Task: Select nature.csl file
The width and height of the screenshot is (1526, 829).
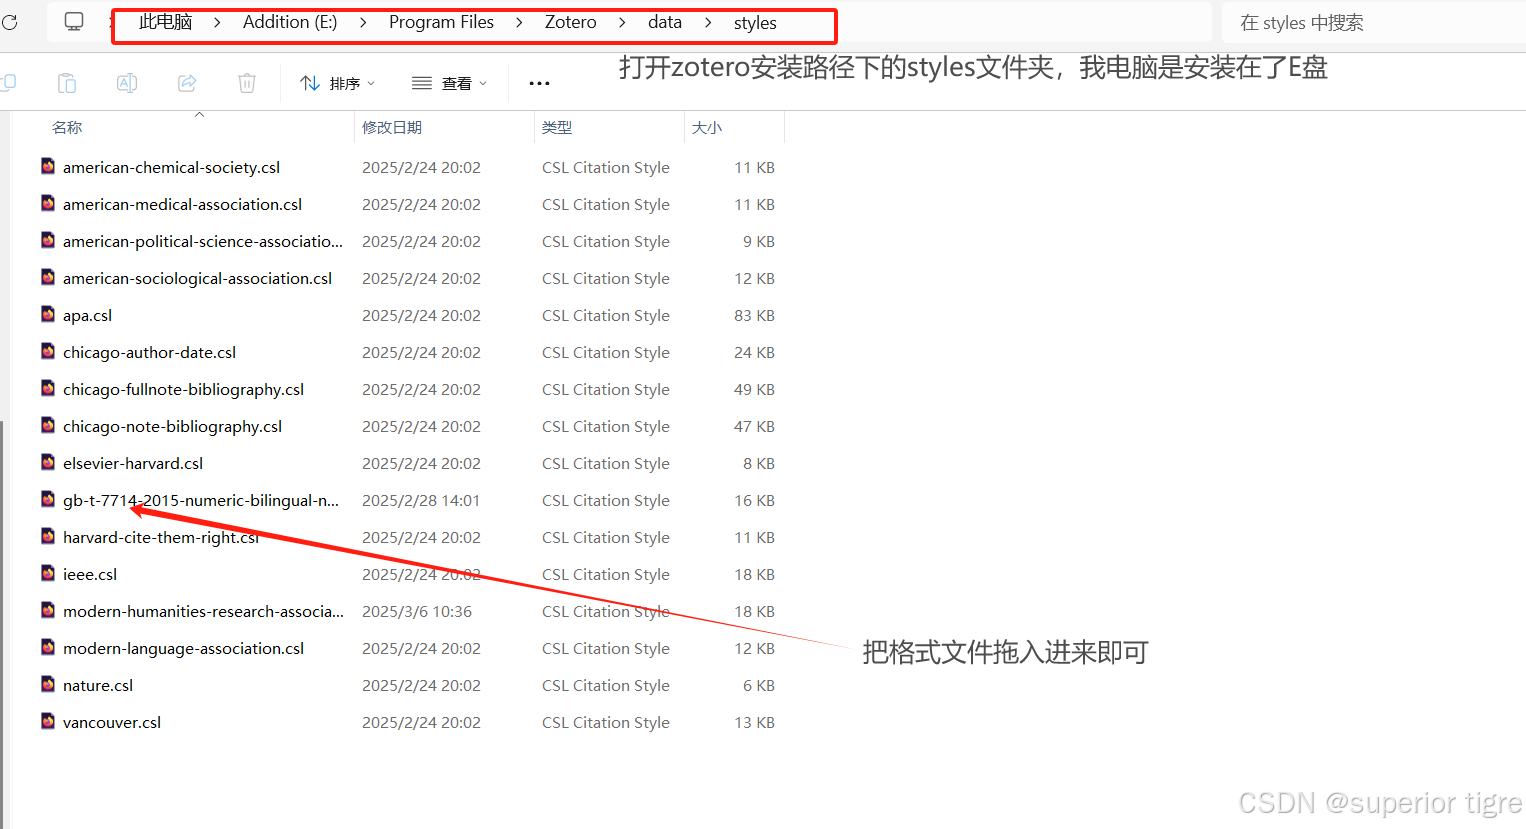Action: coord(98,686)
